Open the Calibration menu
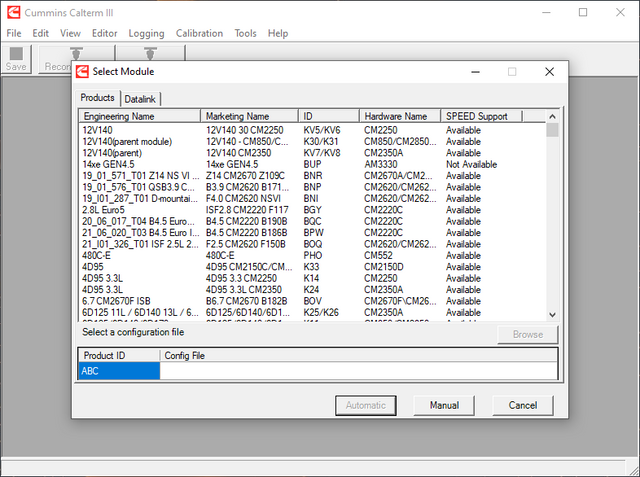 pos(200,33)
